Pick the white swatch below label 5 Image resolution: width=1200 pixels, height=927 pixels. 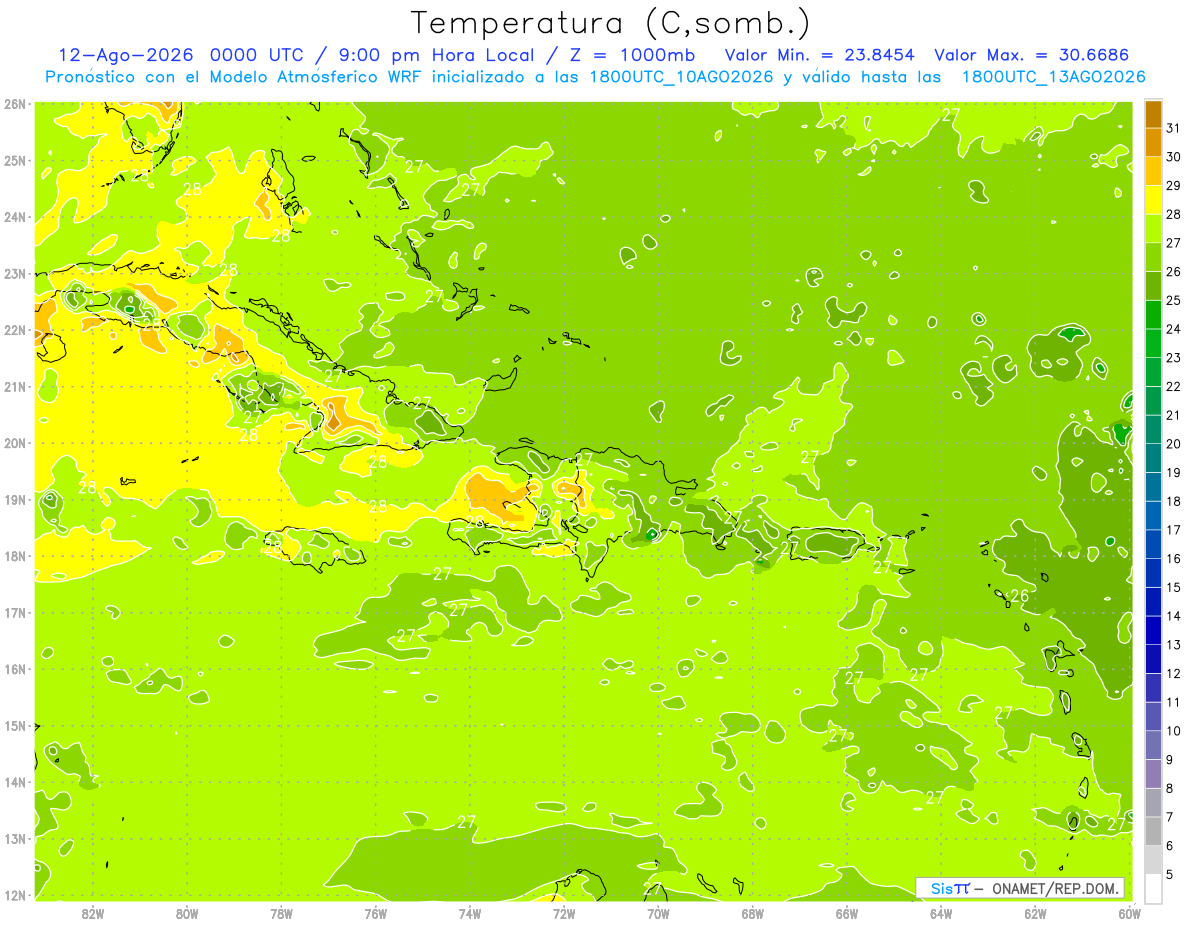point(1152,888)
